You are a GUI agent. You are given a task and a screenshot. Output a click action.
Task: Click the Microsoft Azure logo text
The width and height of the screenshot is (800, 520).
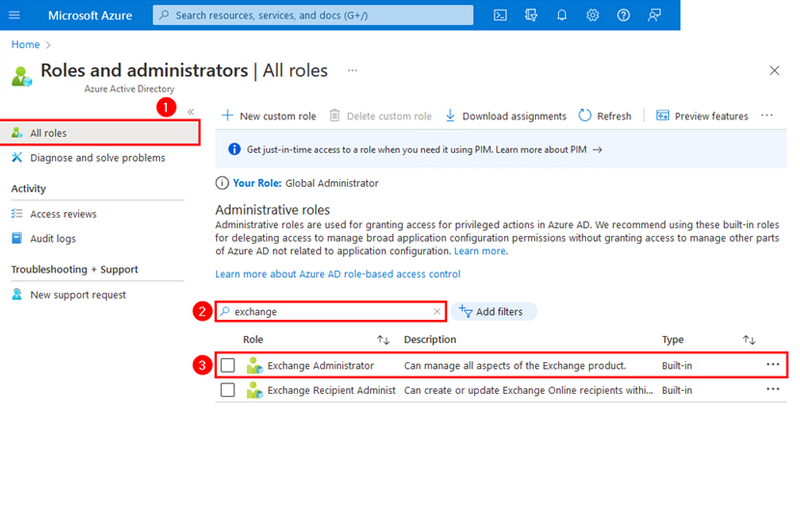pyautogui.click(x=90, y=15)
